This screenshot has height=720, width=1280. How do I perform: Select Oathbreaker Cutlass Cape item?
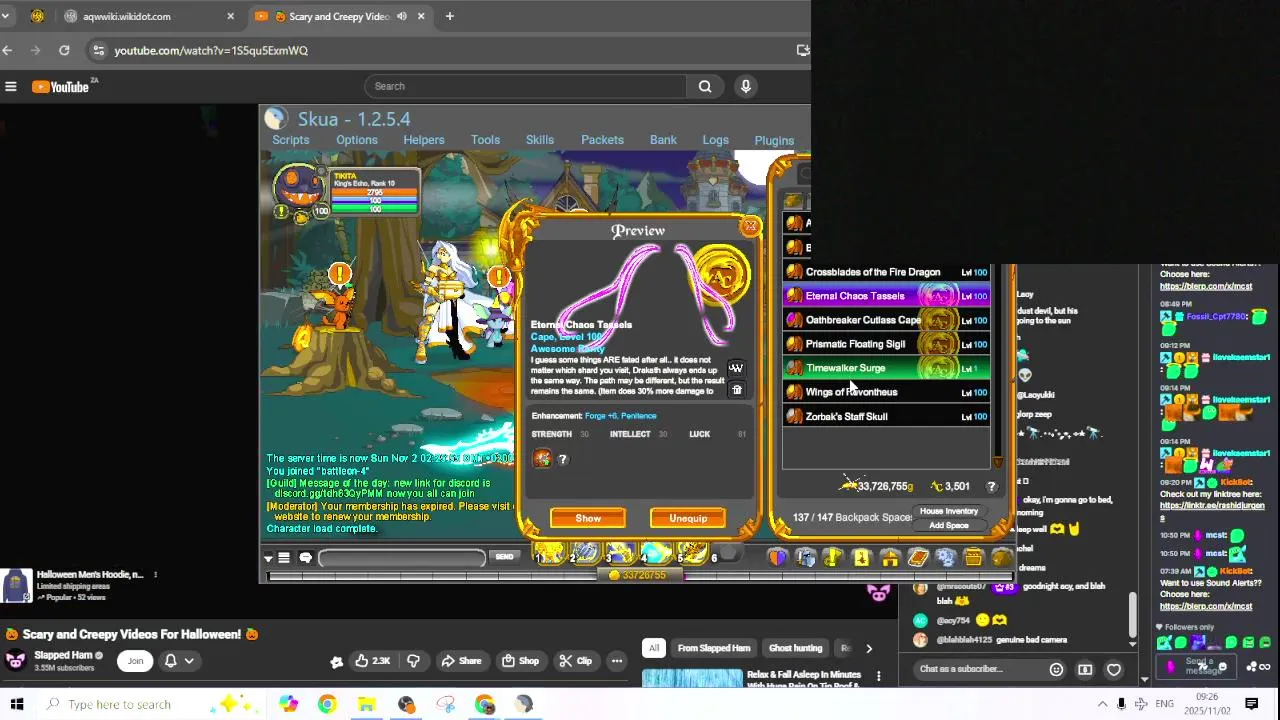click(x=886, y=320)
